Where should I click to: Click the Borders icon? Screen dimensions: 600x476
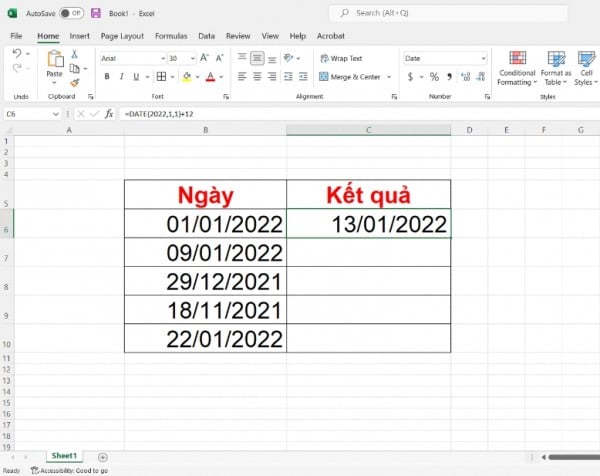161,77
